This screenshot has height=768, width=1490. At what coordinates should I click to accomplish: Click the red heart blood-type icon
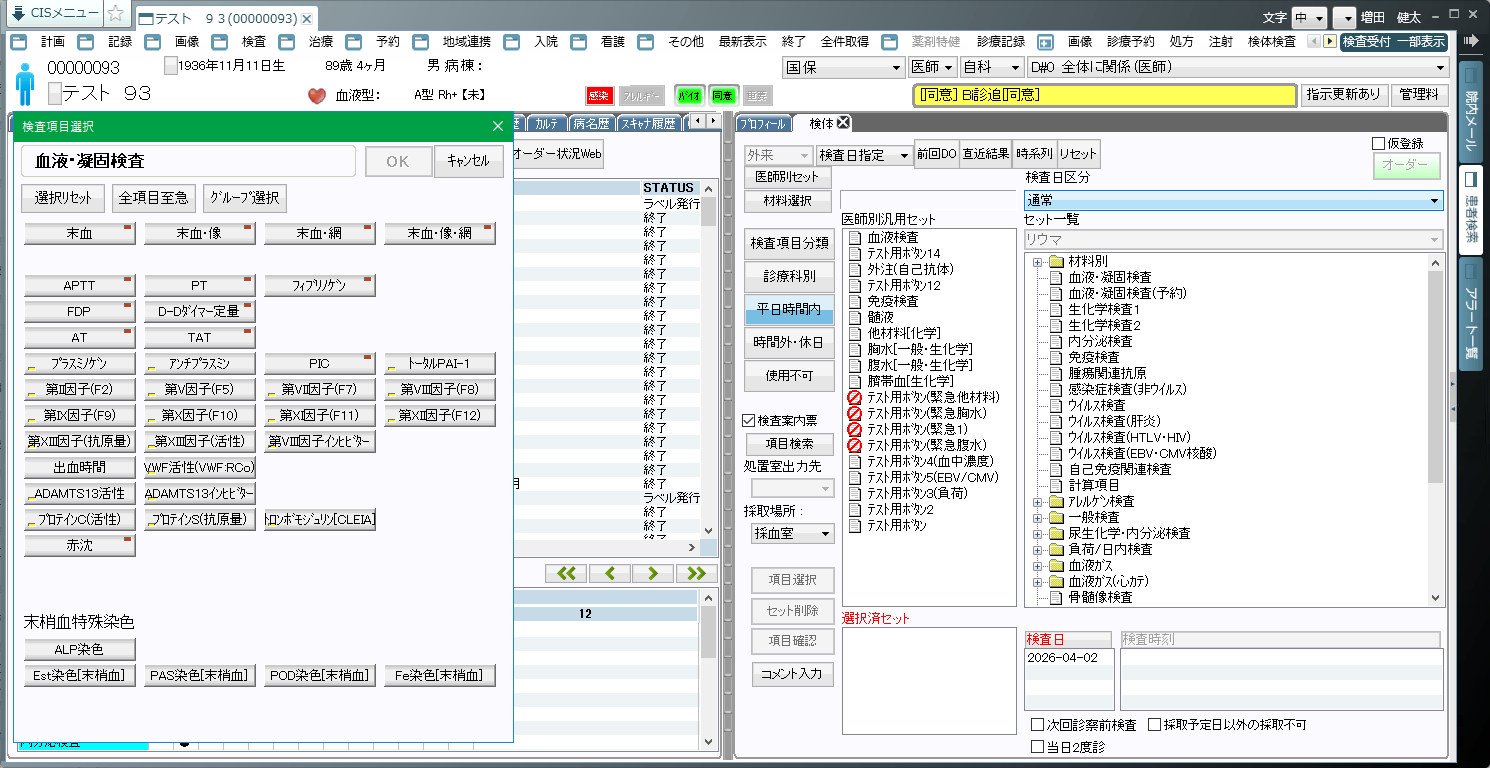pos(317,96)
